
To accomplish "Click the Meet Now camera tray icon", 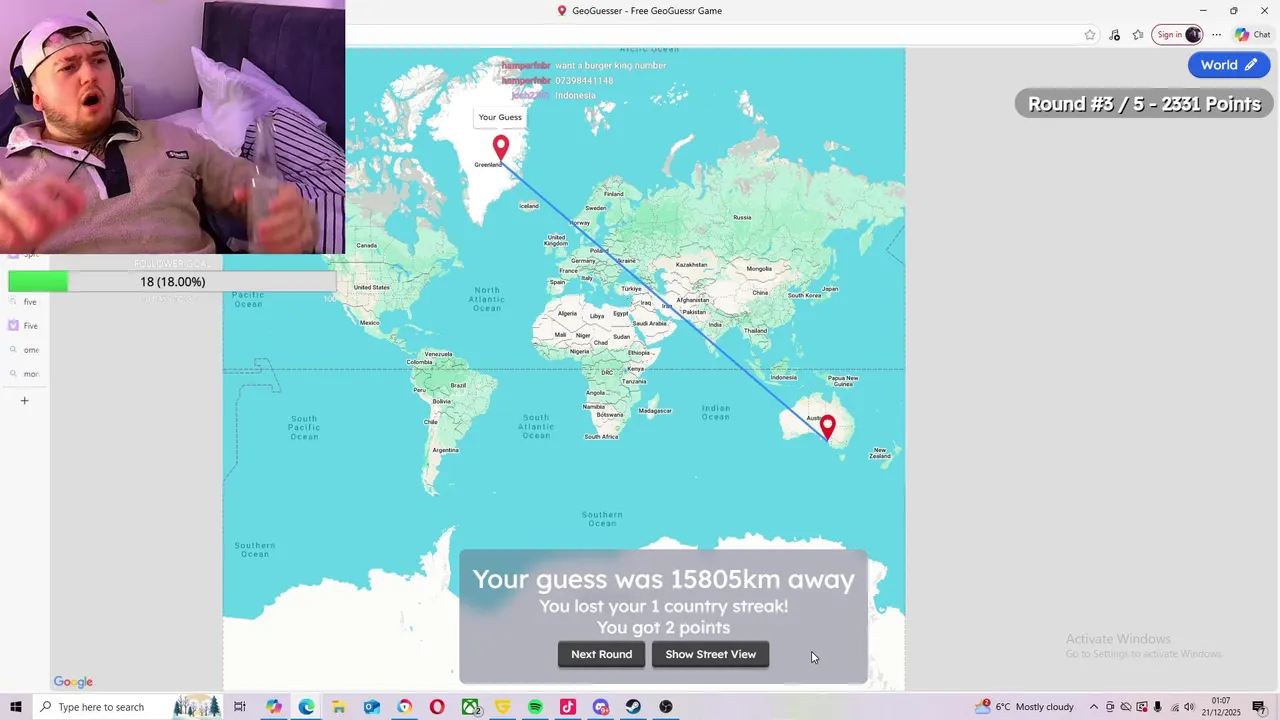I will 1110,707.
